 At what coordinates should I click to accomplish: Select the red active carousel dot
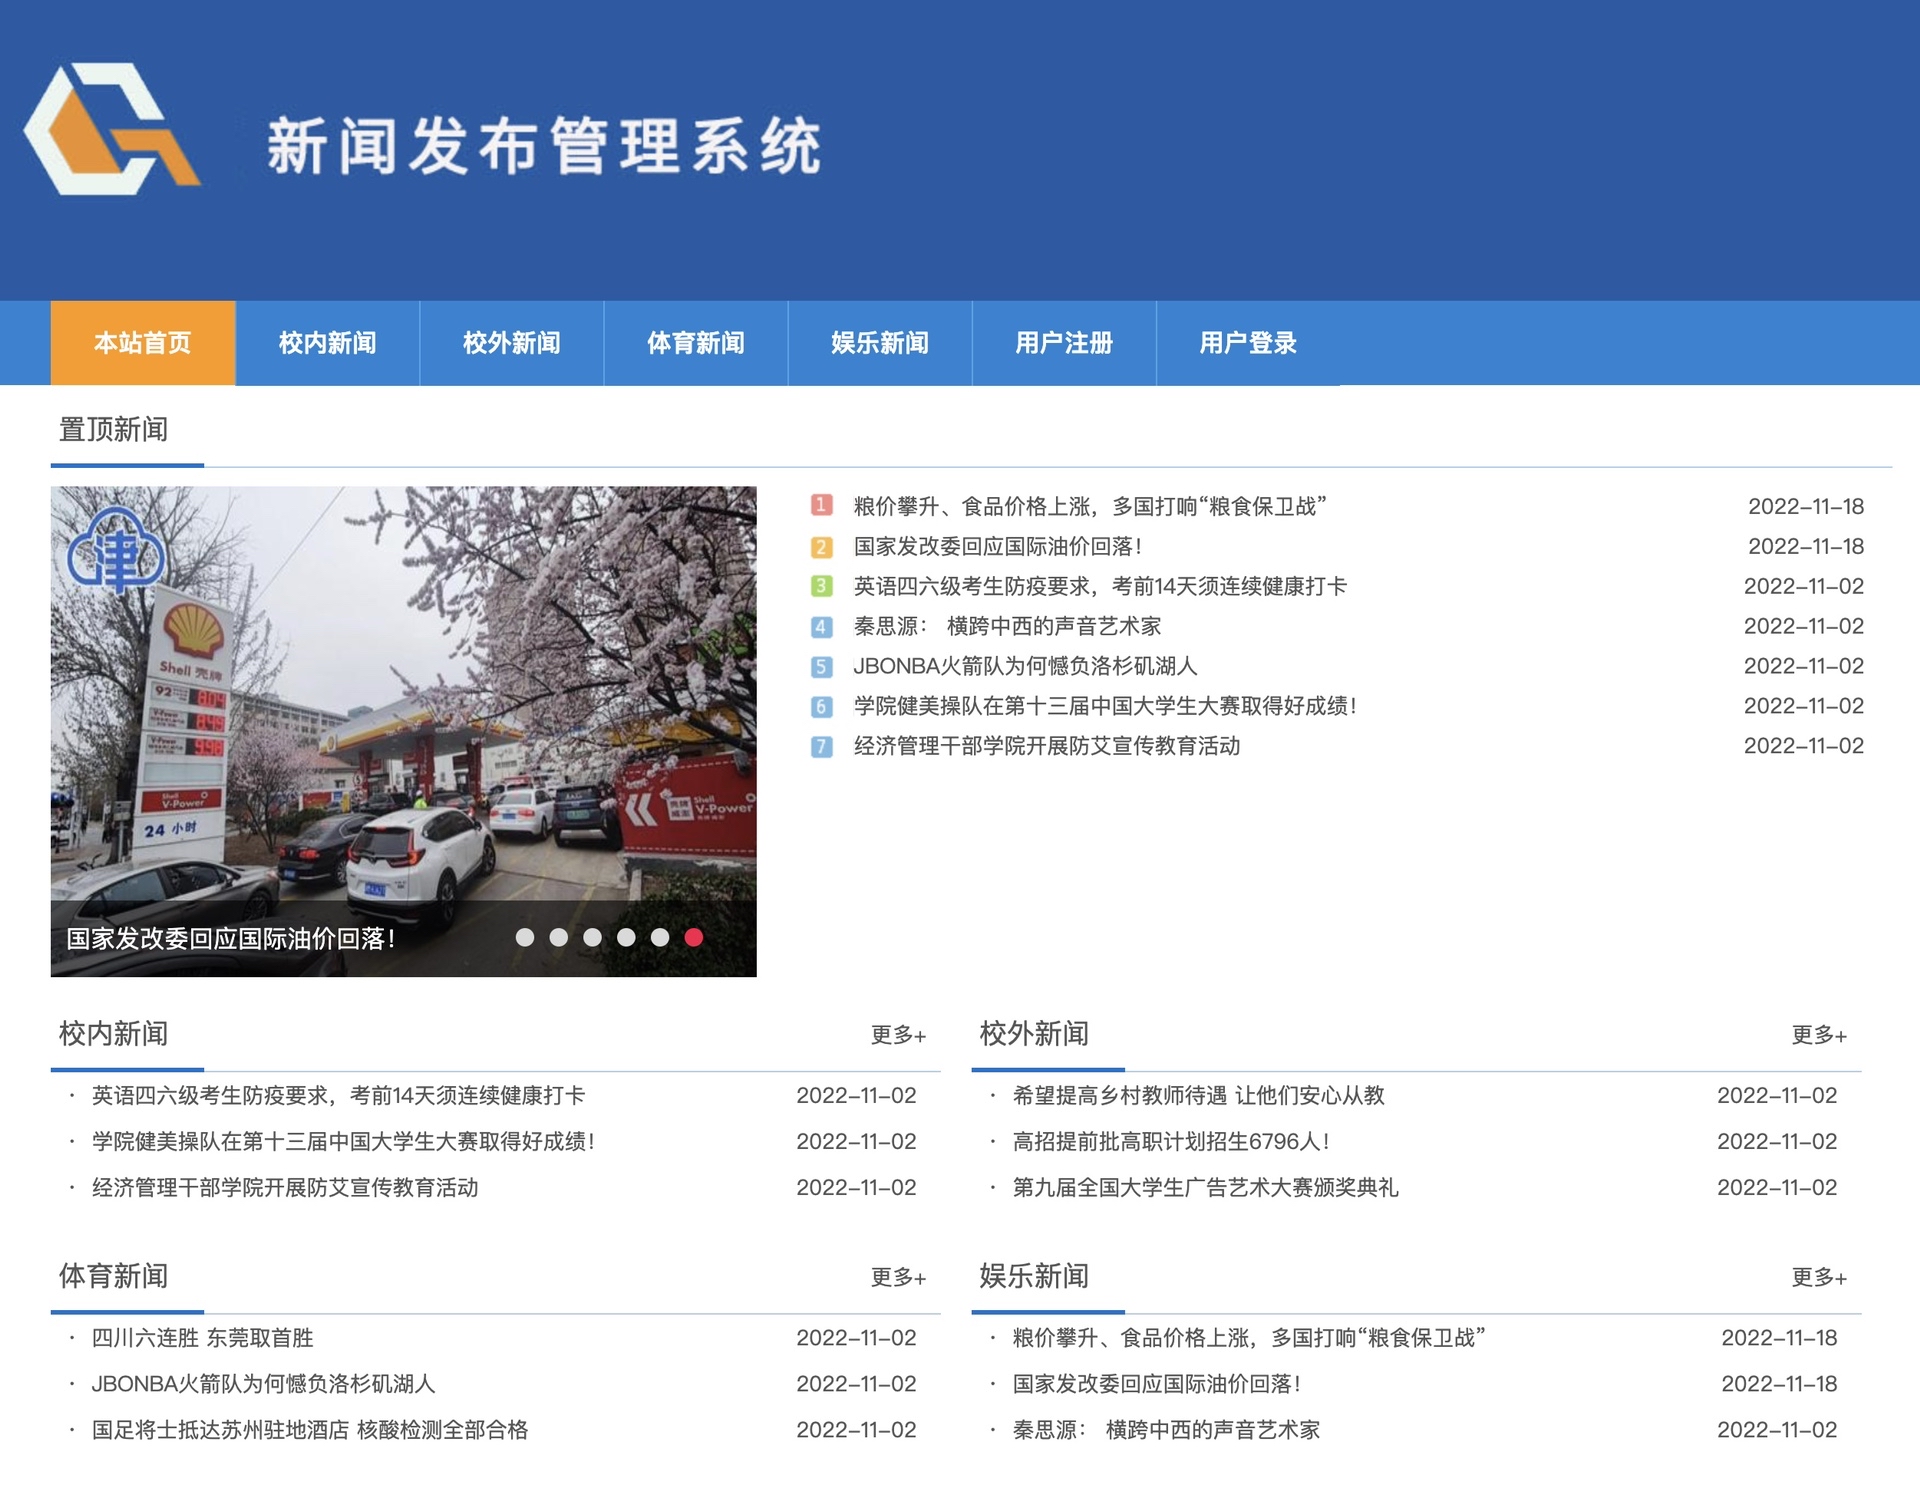pyautogui.click(x=694, y=937)
